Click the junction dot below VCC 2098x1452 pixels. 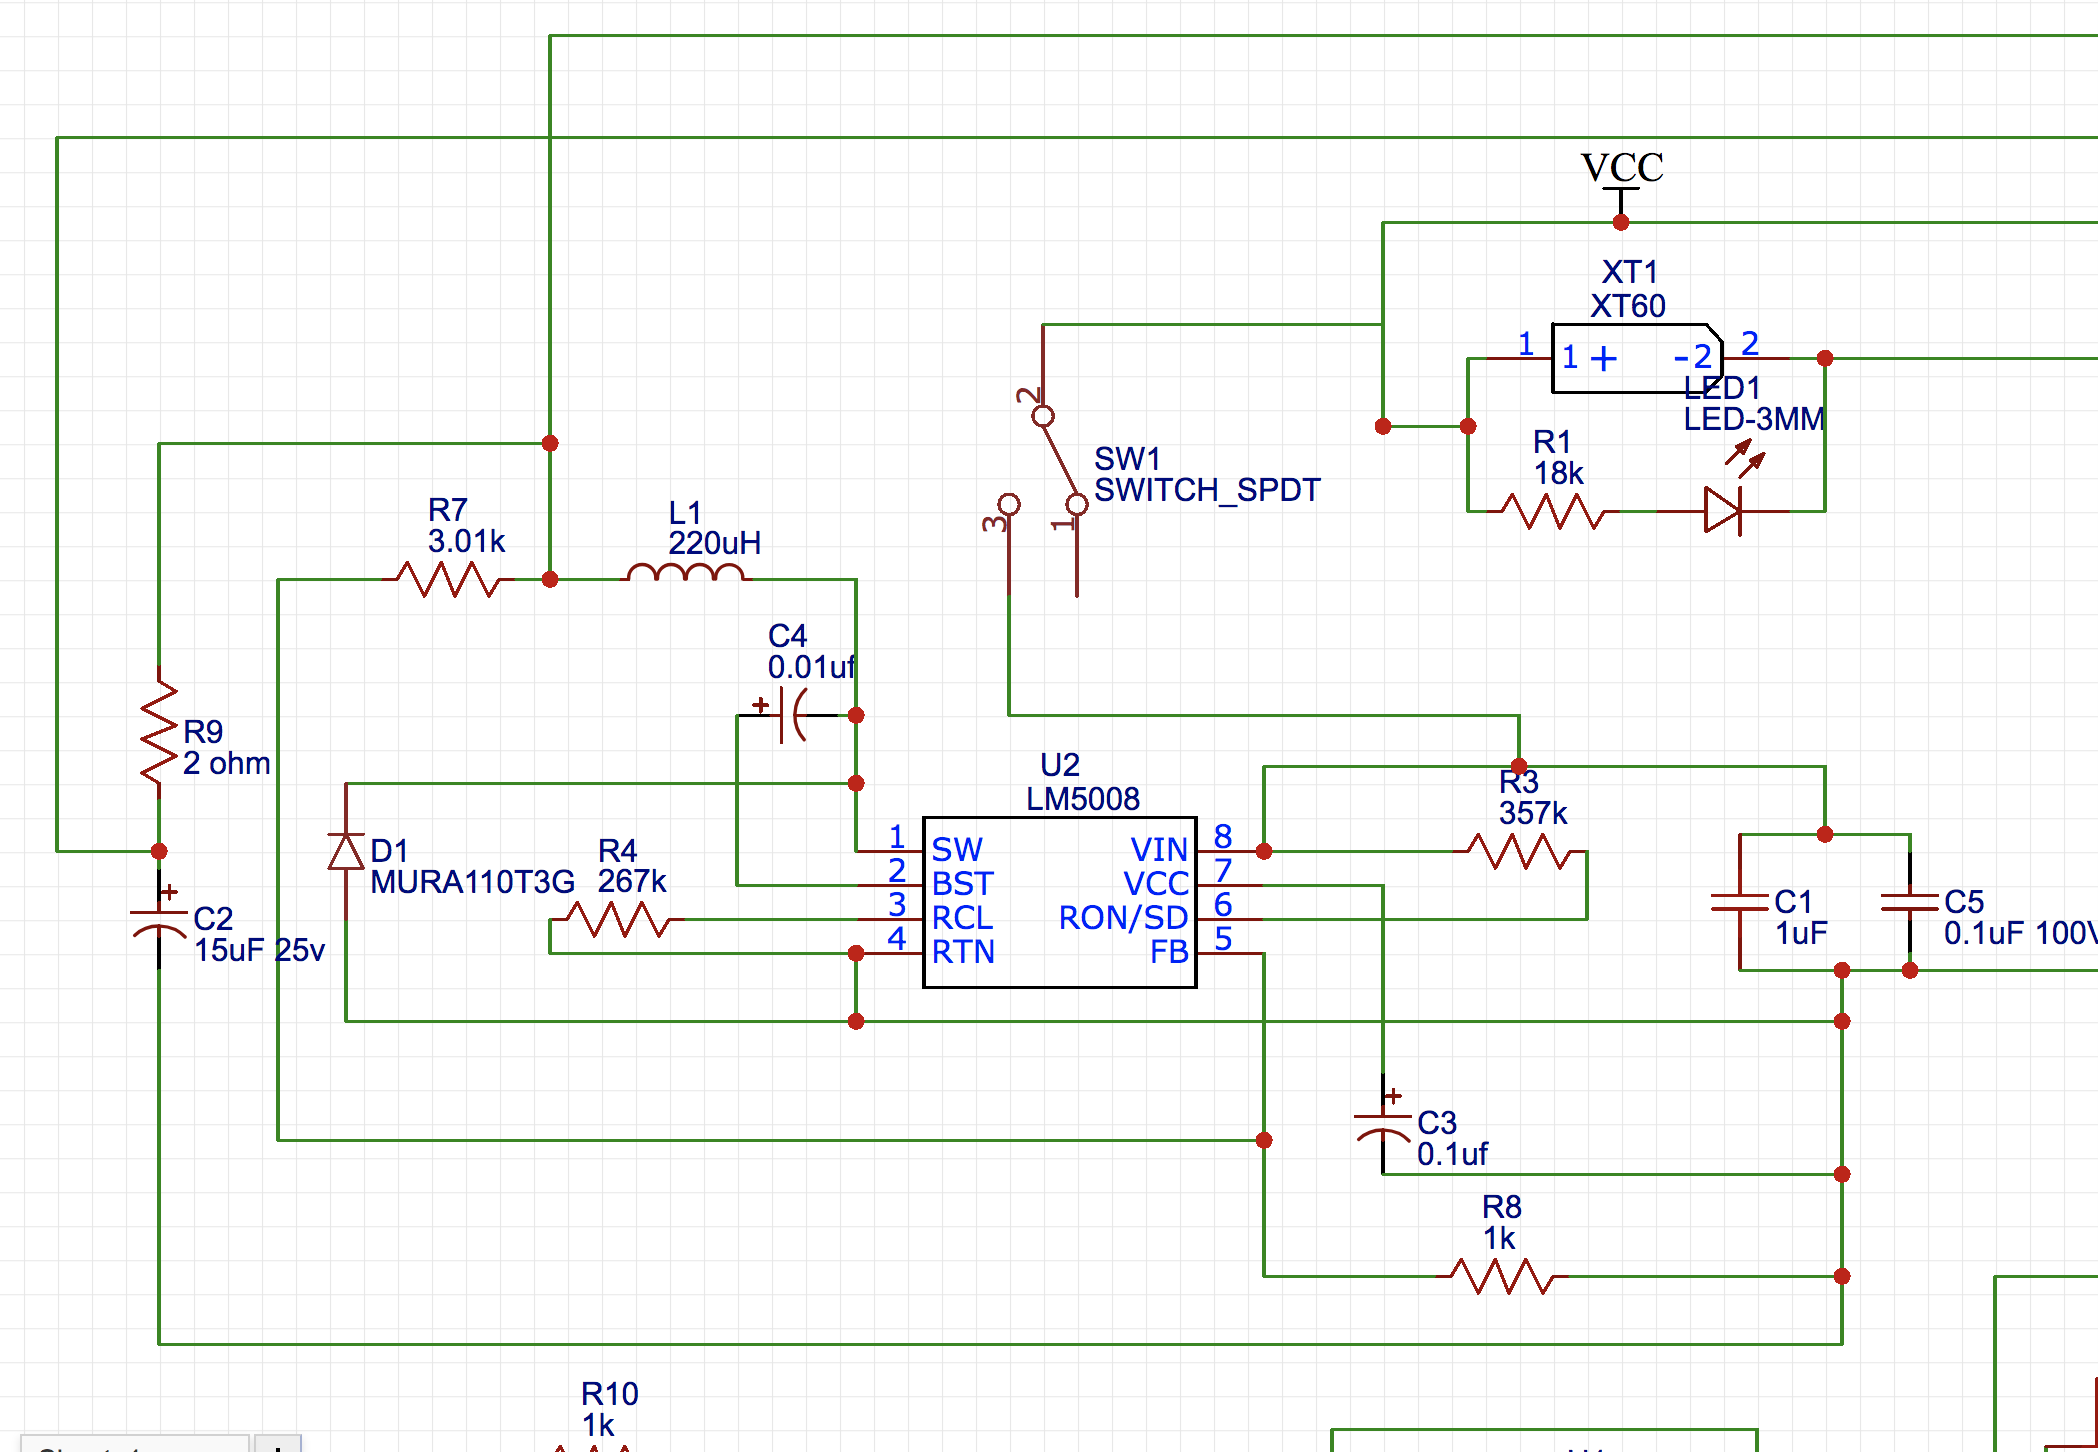1621,222
